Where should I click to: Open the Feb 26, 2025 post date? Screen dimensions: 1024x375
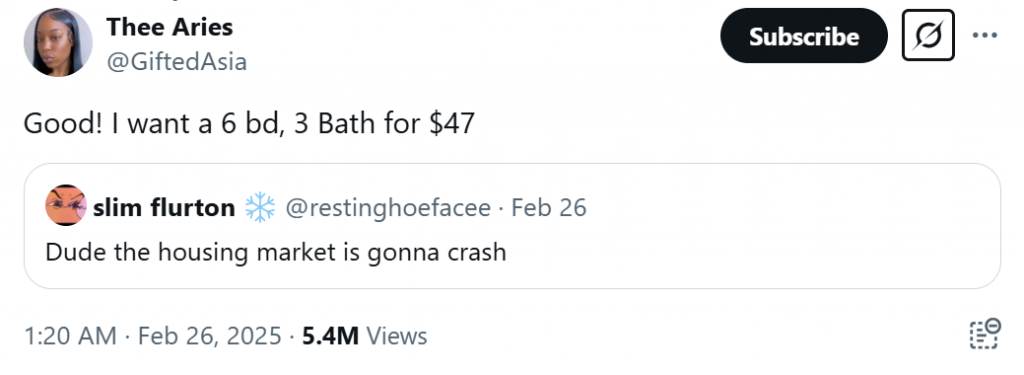(x=210, y=336)
